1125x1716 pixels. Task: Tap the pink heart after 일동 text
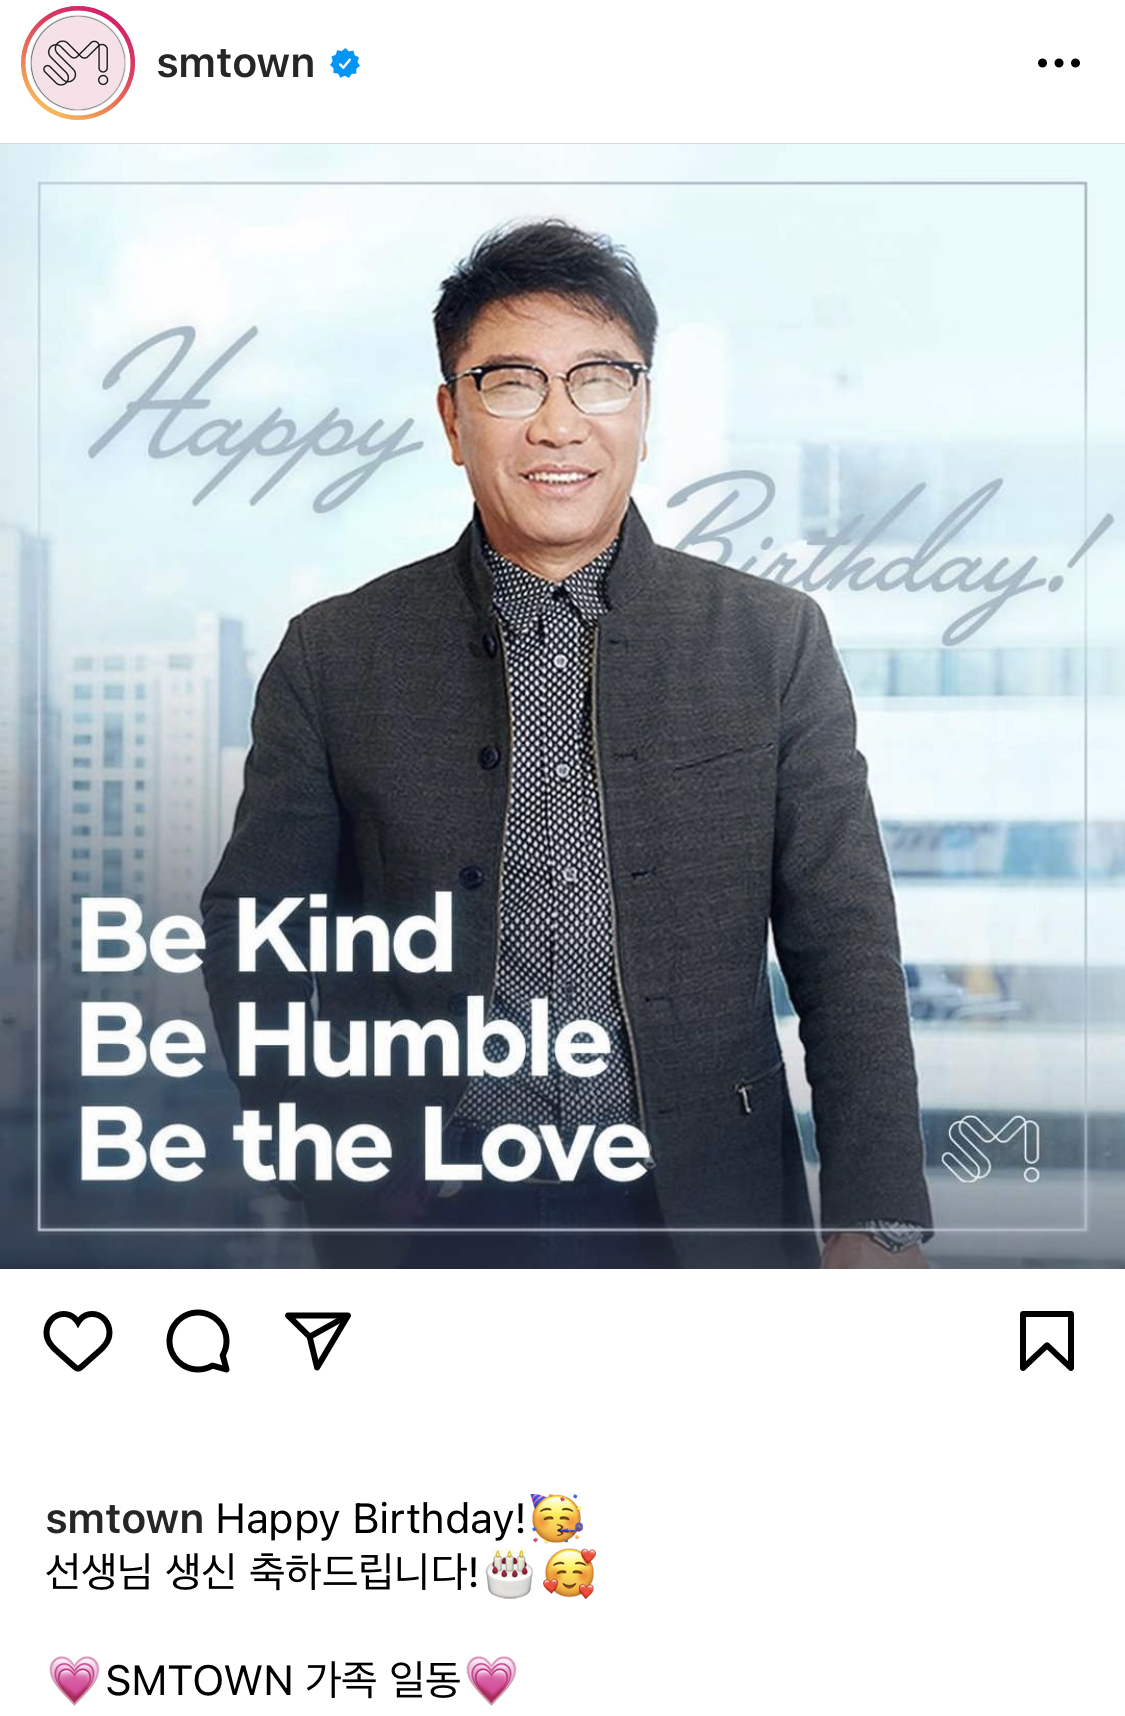pyautogui.click(x=491, y=1679)
